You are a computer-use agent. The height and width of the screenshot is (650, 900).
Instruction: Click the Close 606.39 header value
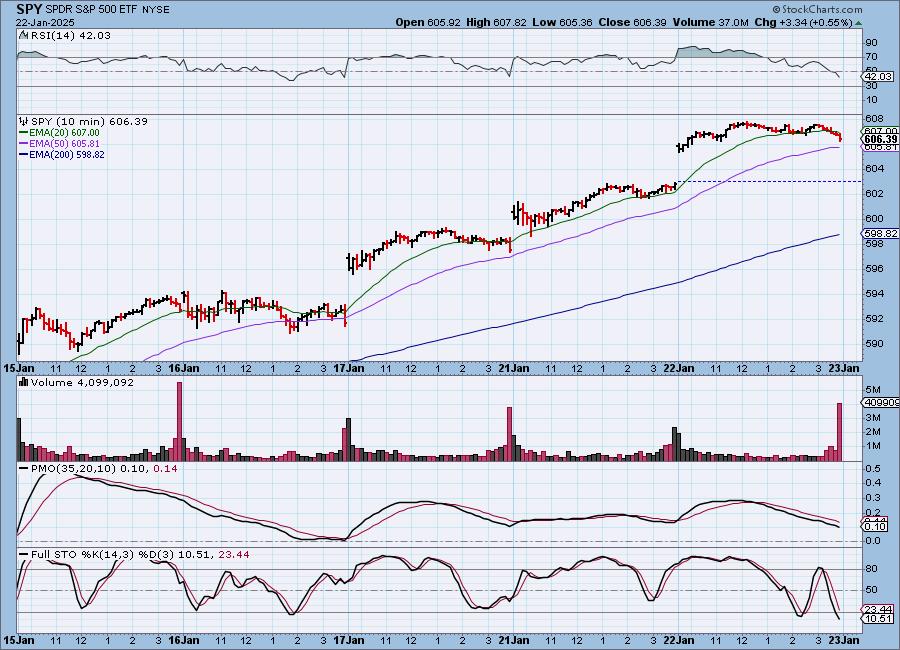click(633, 22)
